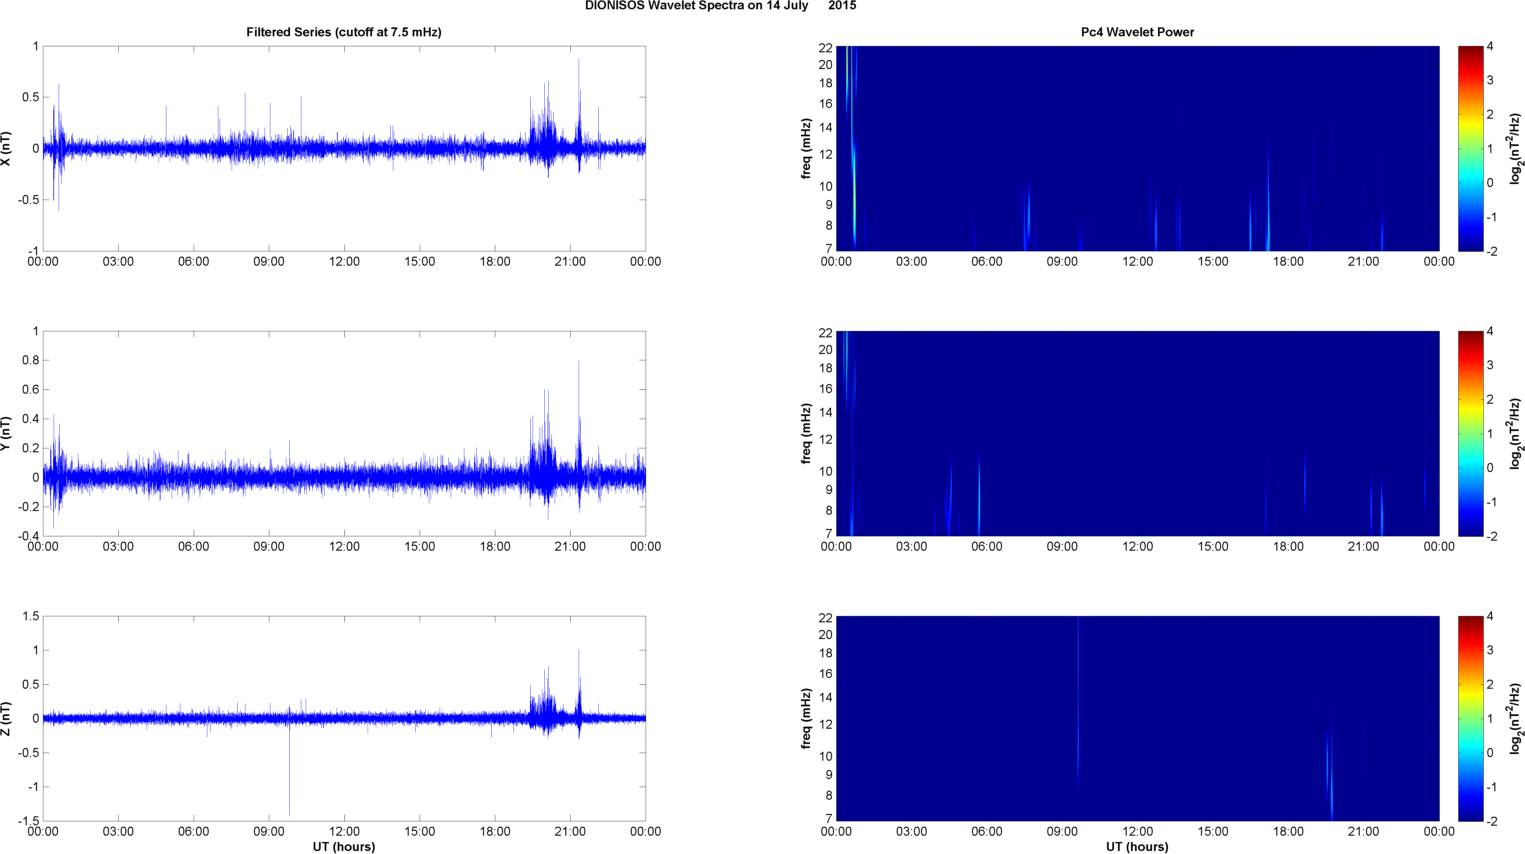The width and height of the screenshot is (1525, 854).
Task: Click 'freq (mHz)' label of the top spectrogram
Action: pyautogui.click(x=805, y=148)
